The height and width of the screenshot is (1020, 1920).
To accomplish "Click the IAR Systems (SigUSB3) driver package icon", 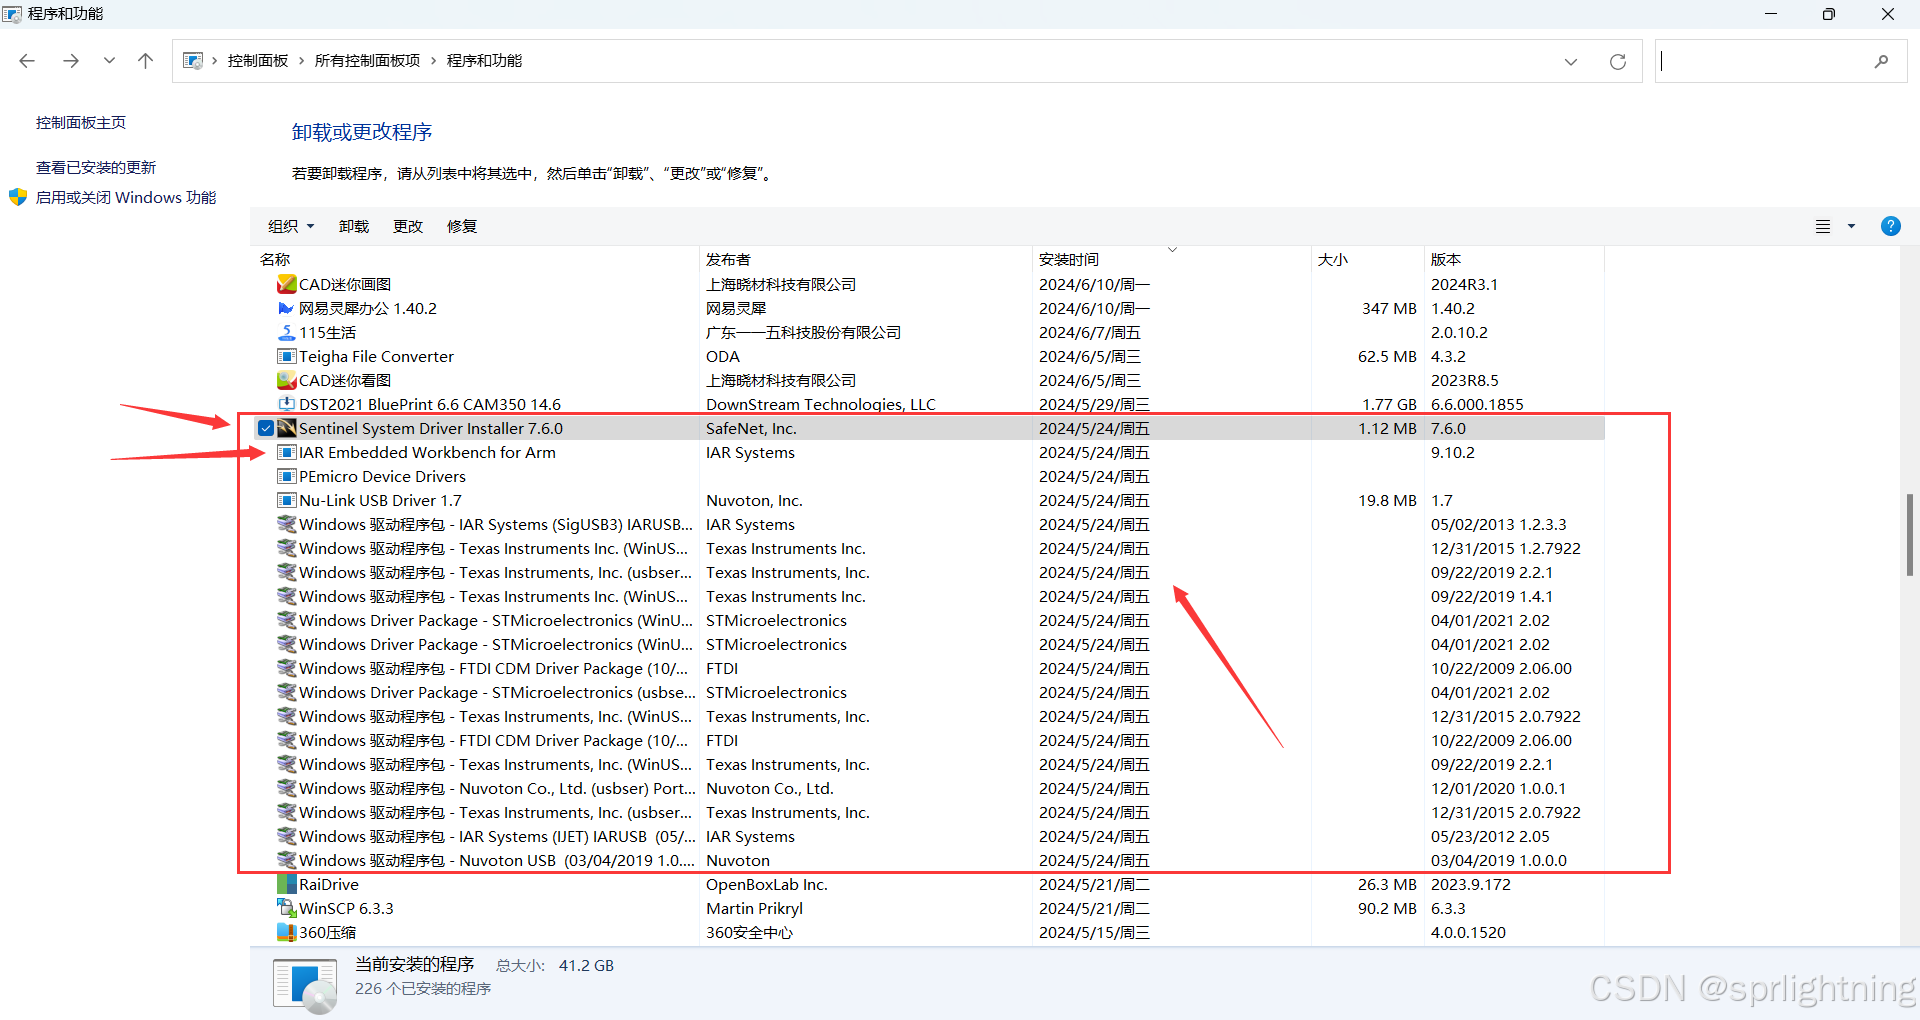I will (286, 524).
